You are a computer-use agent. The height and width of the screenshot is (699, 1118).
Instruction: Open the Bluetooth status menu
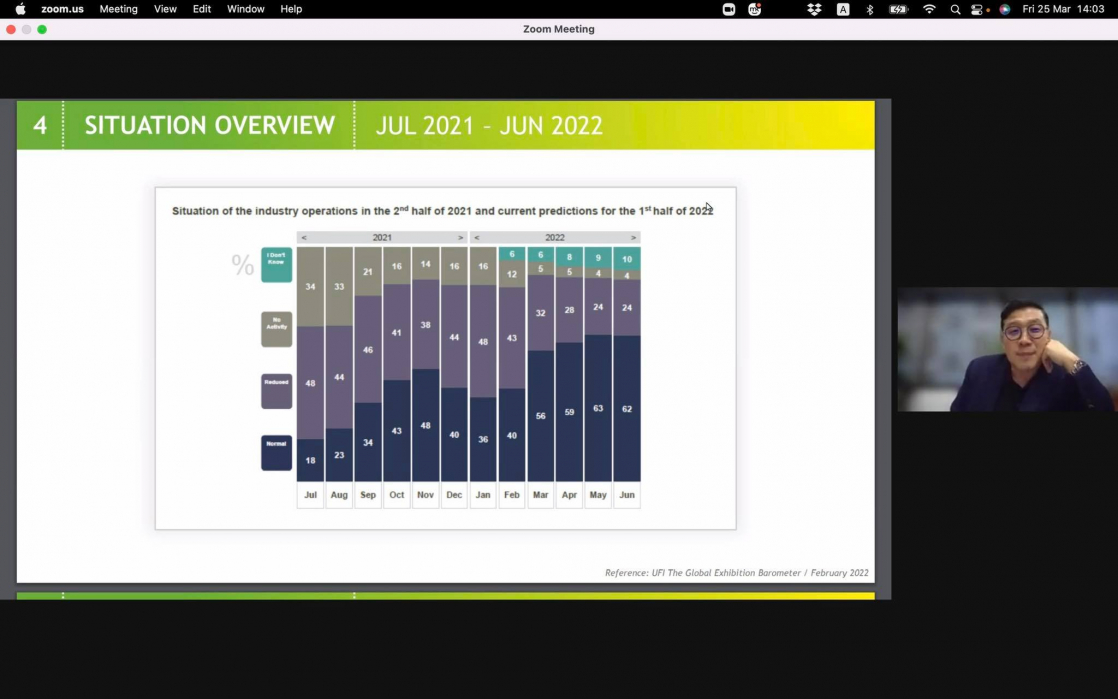click(869, 9)
